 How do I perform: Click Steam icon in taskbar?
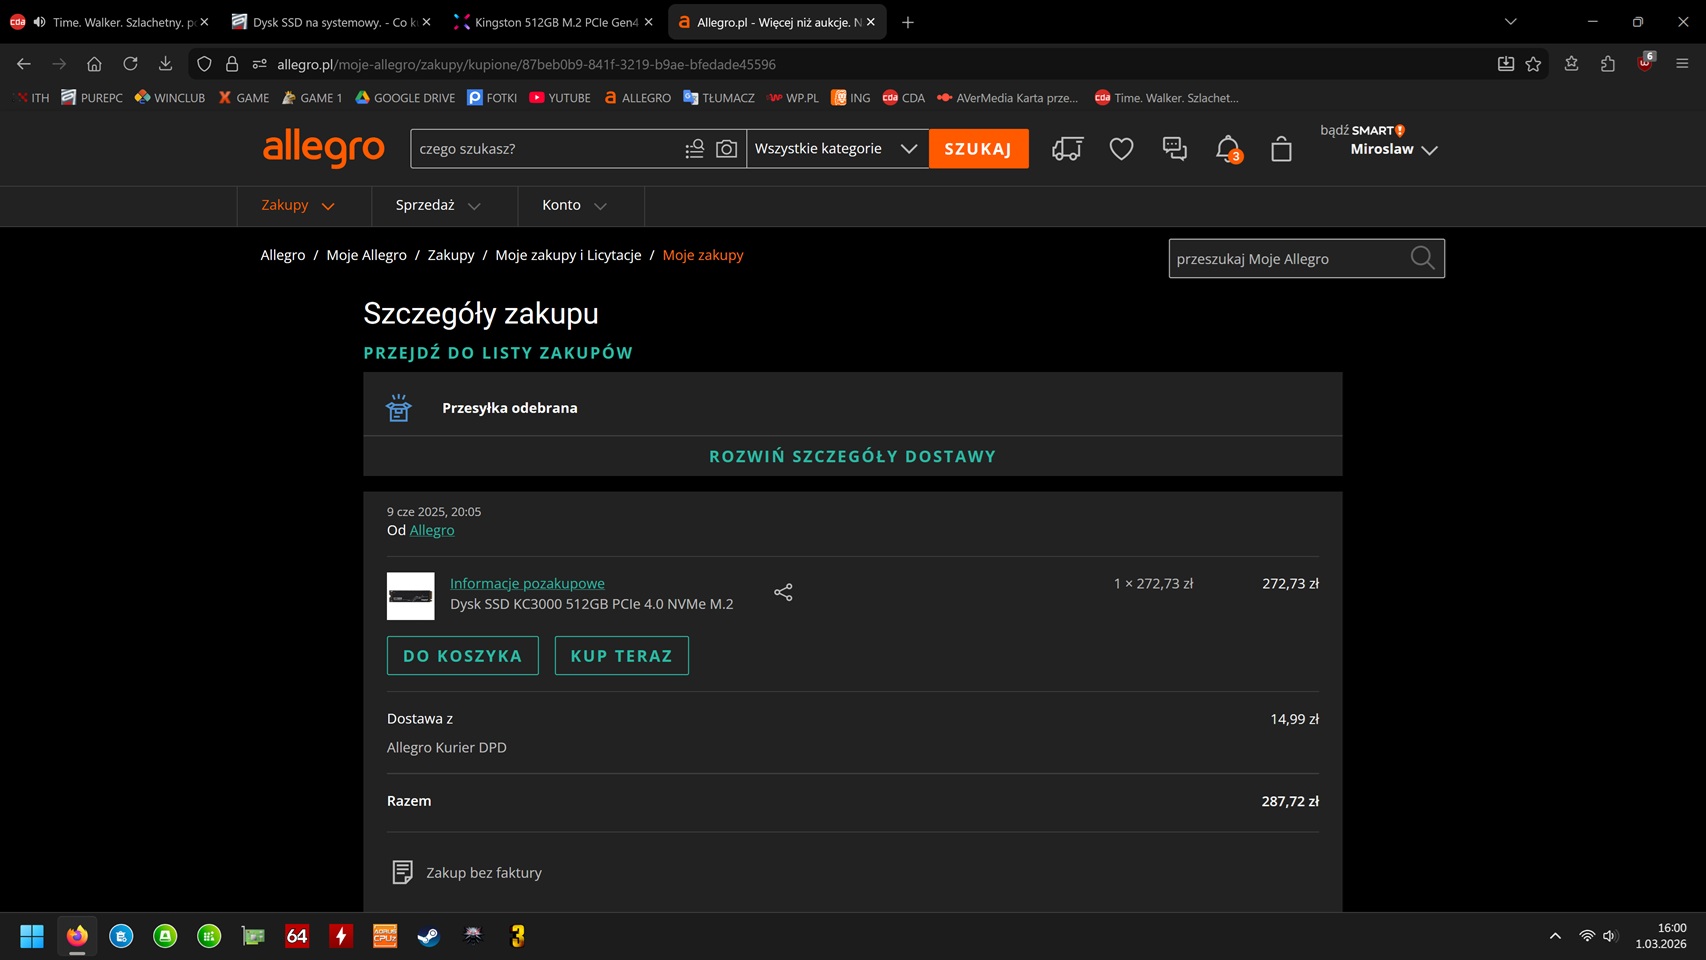(x=429, y=936)
